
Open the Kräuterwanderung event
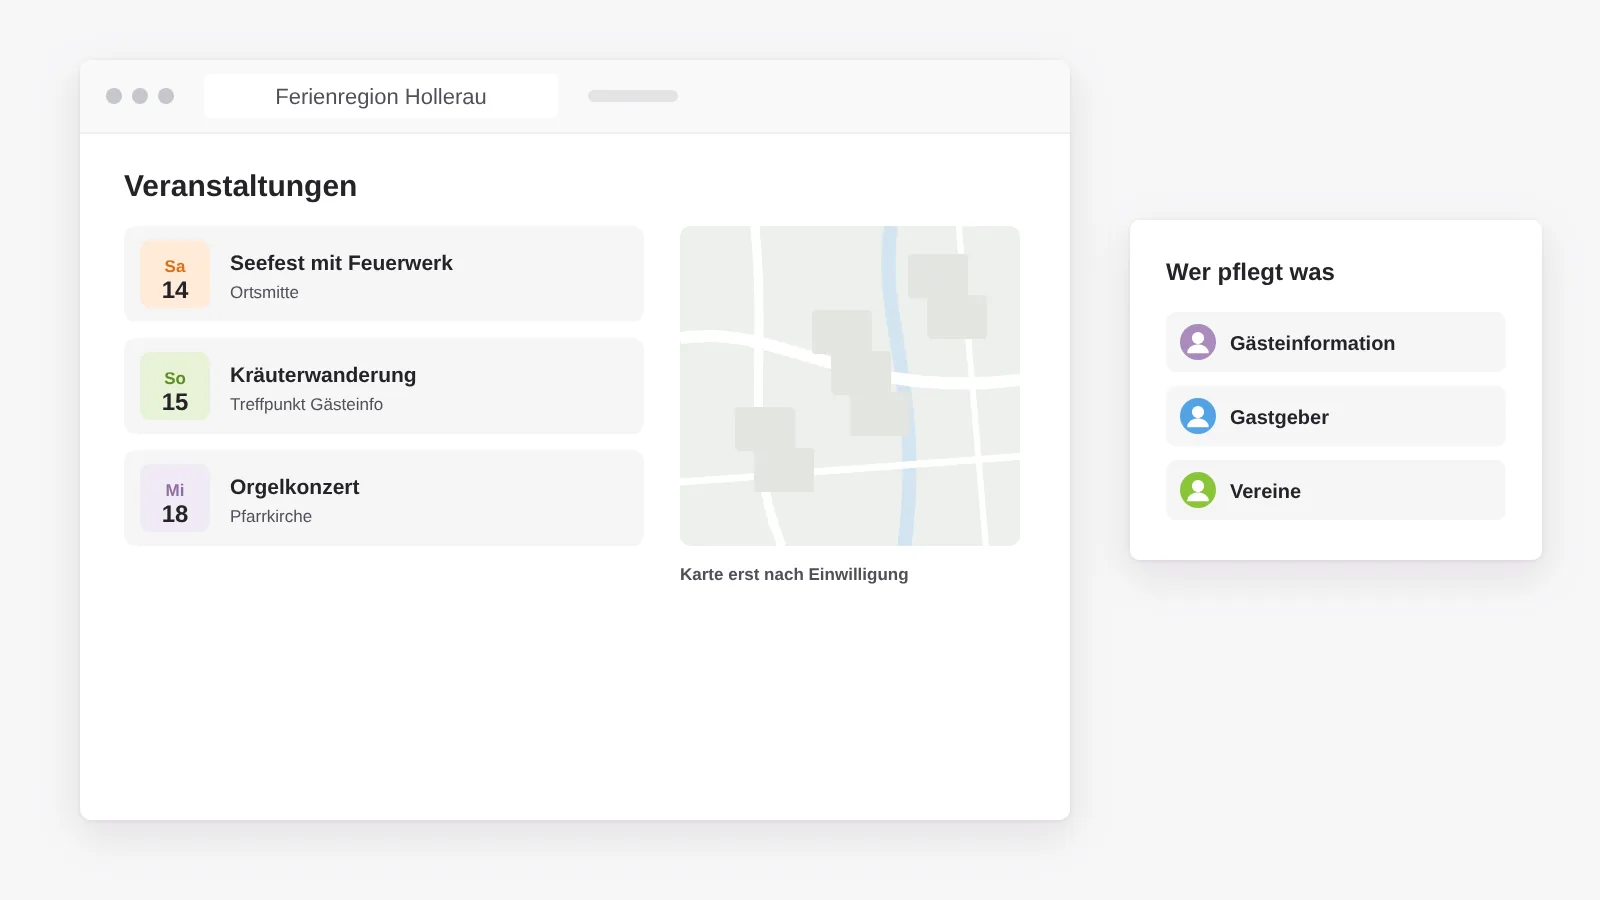384,386
